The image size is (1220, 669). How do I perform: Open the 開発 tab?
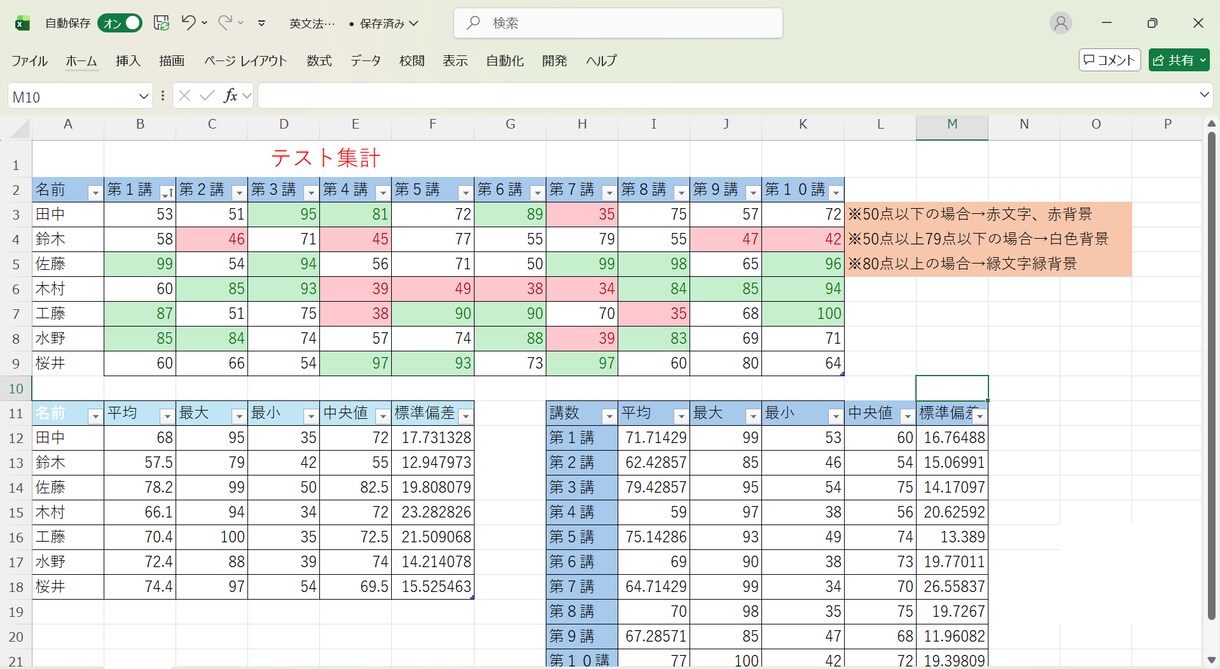tap(555, 60)
